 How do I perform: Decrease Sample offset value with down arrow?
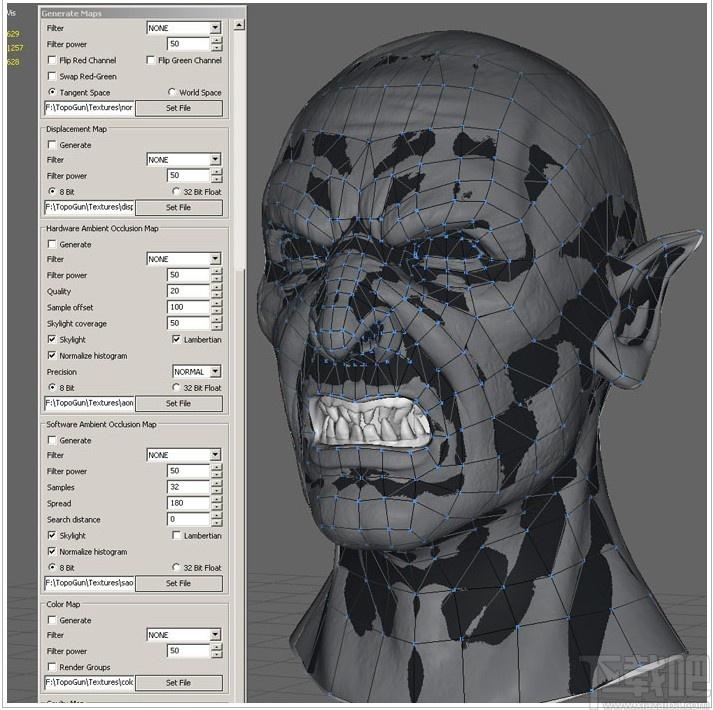pyautogui.click(x=217, y=311)
